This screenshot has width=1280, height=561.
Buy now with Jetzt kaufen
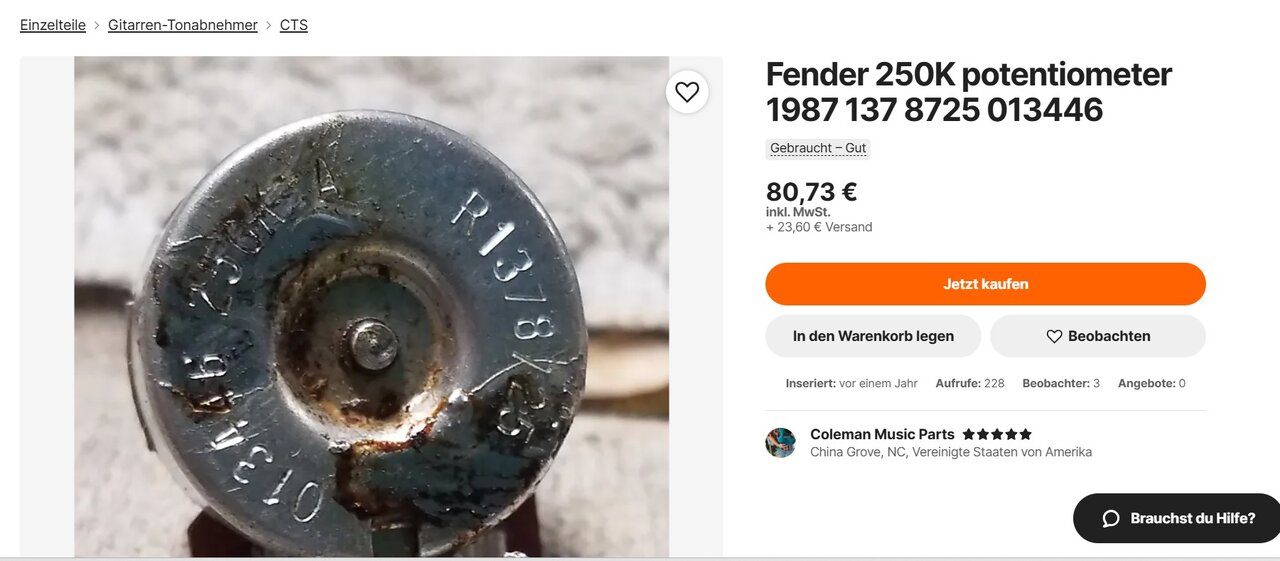click(x=985, y=284)
